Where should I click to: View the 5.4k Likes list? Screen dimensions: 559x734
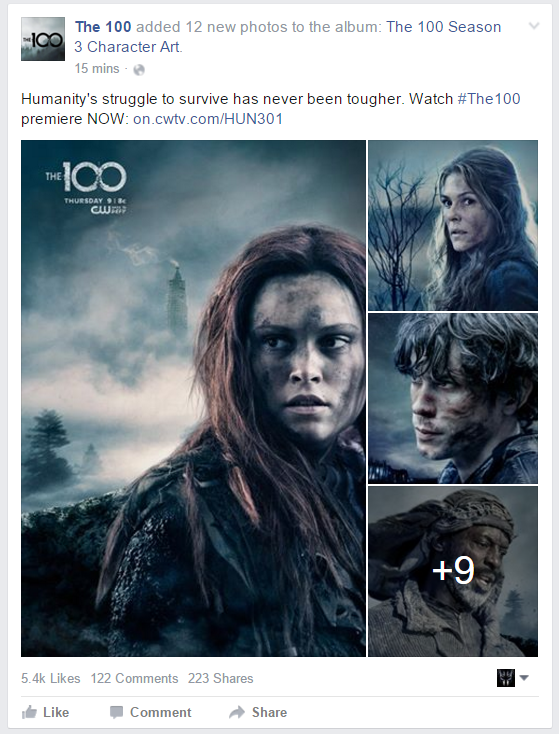click(x=51, y=678)
